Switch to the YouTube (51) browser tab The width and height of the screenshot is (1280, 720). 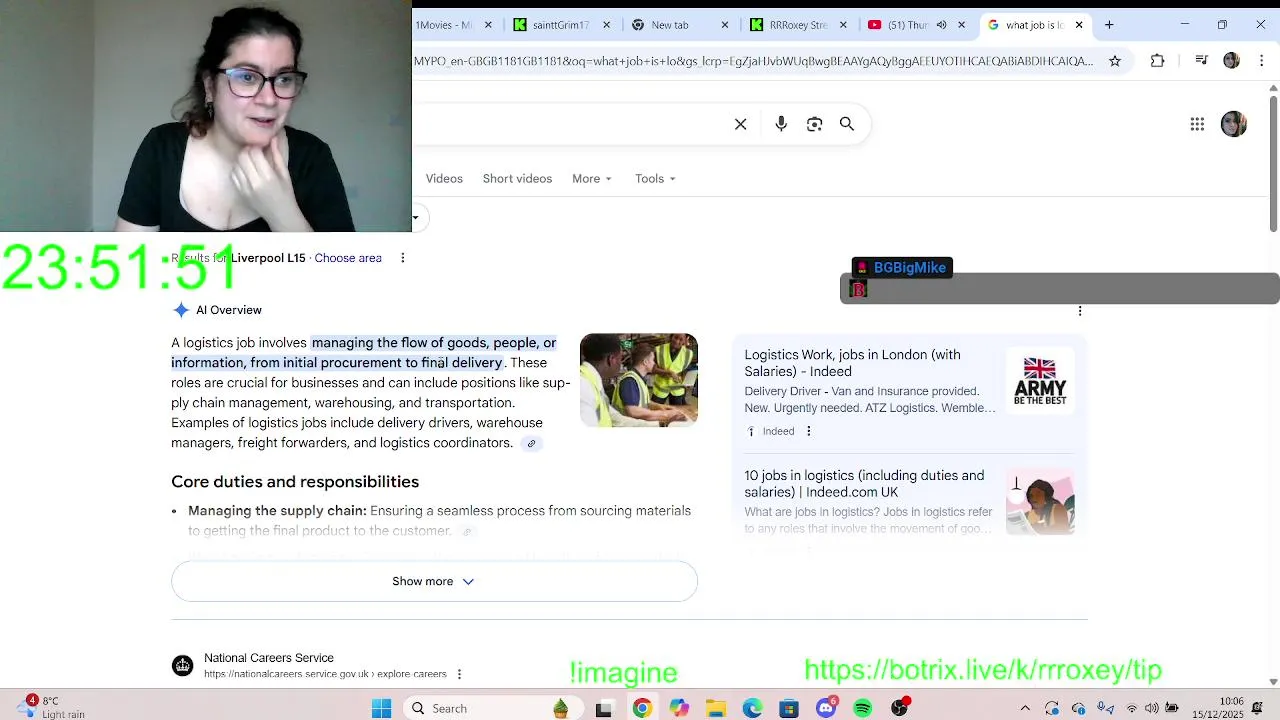[907, 25]
